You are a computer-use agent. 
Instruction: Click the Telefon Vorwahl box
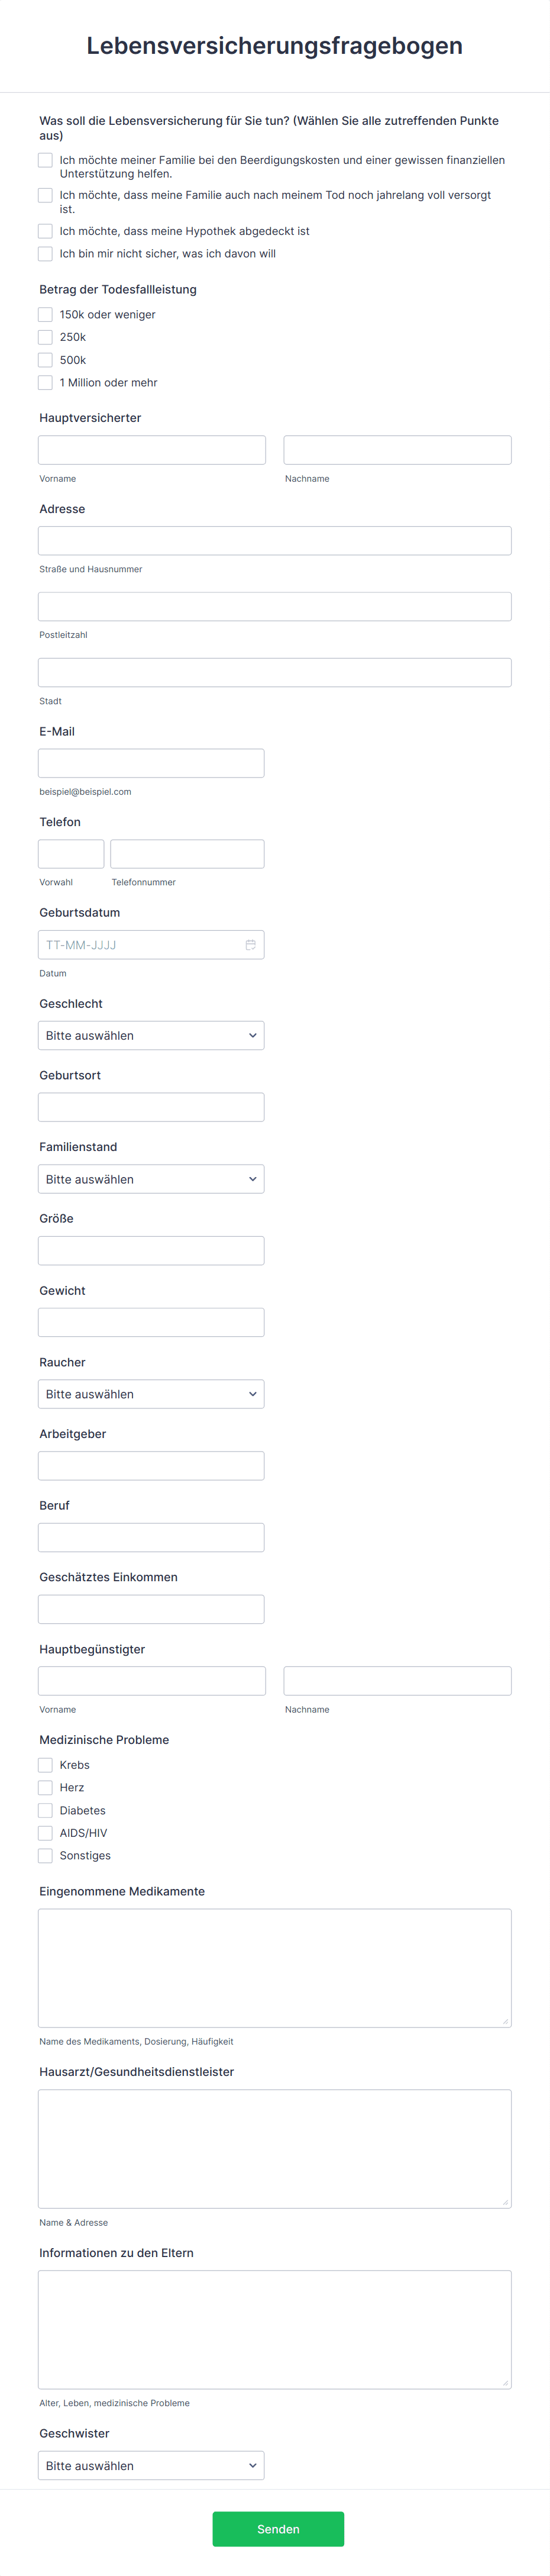click(71, 854)
